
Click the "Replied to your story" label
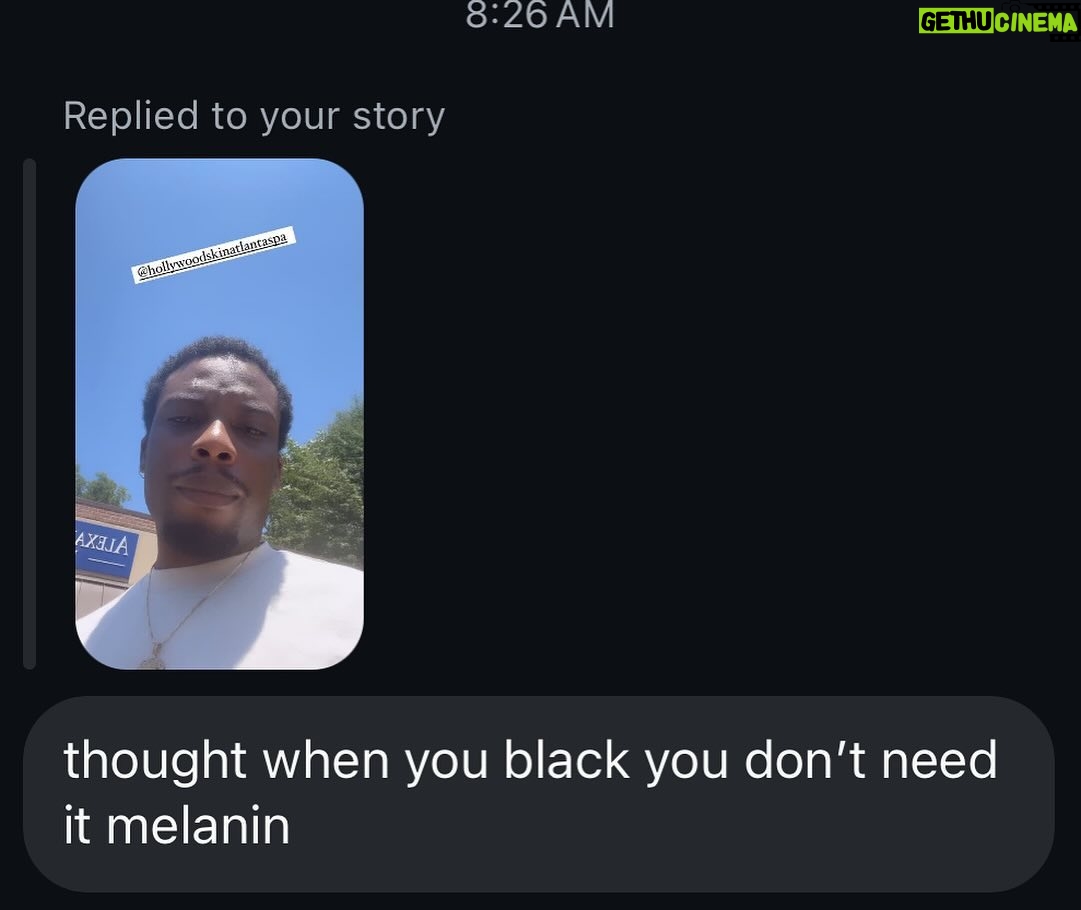tap(254, 115)
